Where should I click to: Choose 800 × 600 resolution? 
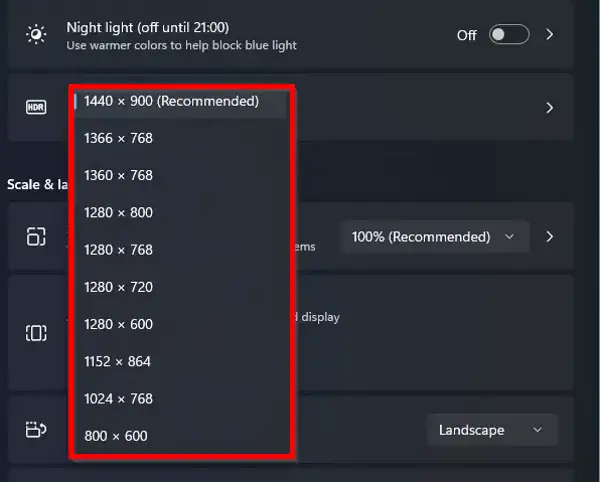180,436
